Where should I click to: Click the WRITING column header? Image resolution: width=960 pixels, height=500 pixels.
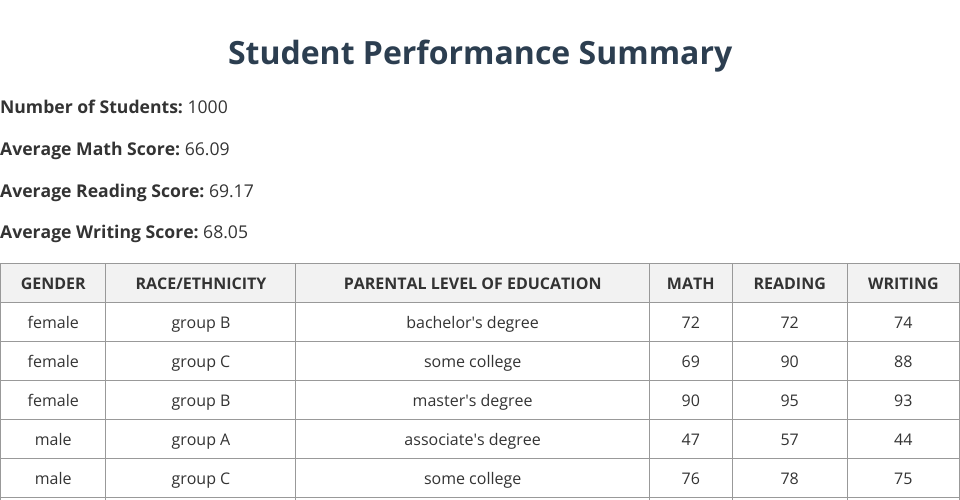tap(903, 283)
